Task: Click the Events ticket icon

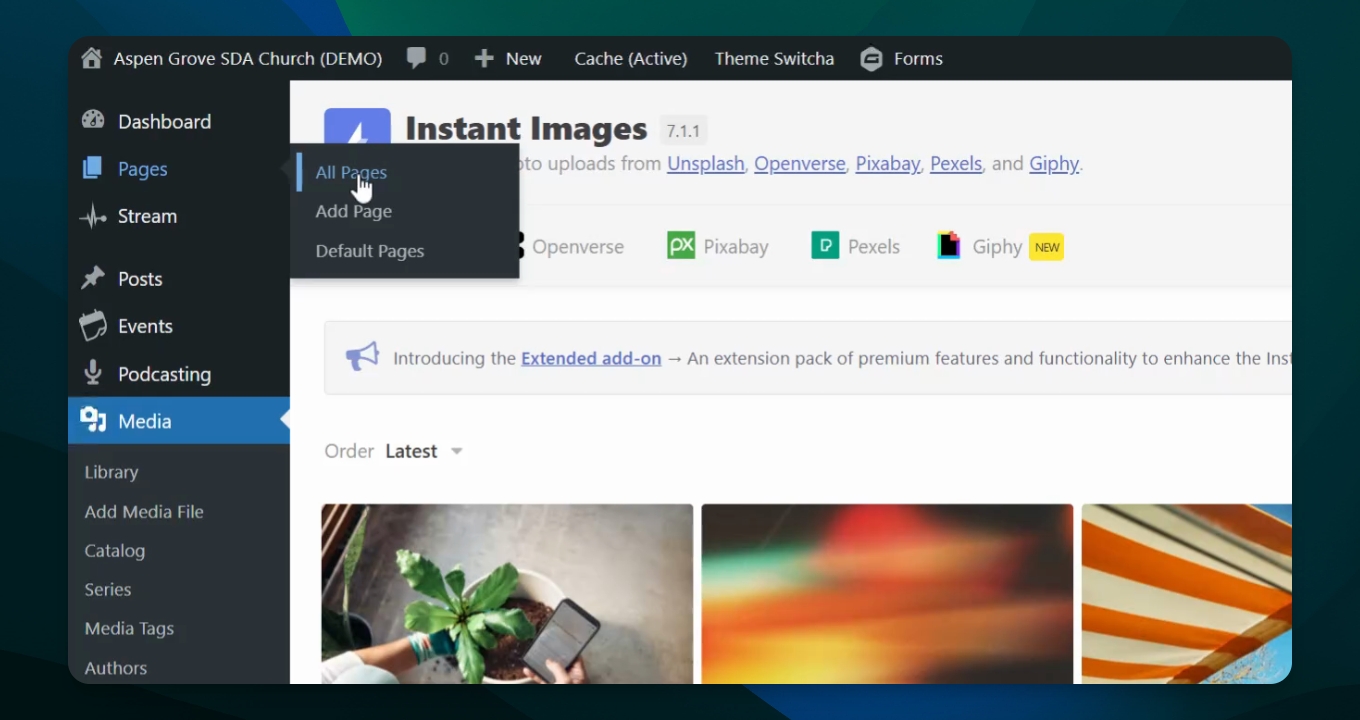Action: click(93, 326)
